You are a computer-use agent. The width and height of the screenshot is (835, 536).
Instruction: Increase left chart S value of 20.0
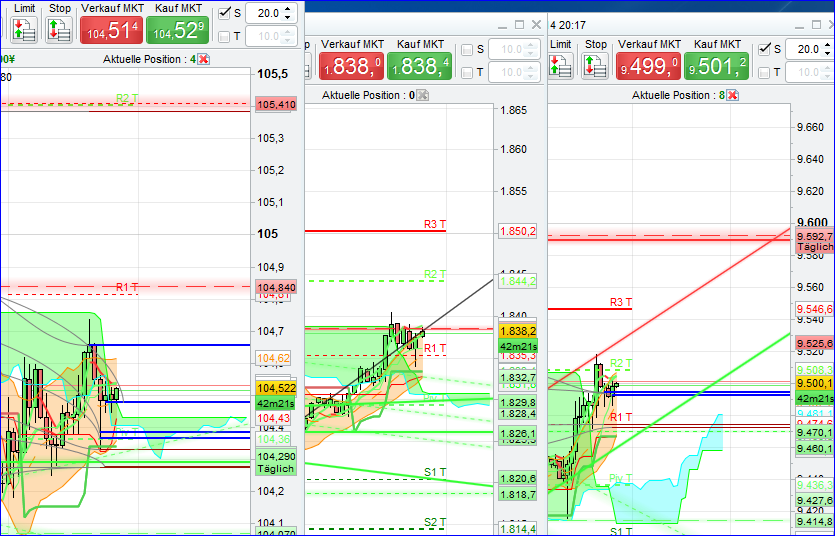pos(289,9)
